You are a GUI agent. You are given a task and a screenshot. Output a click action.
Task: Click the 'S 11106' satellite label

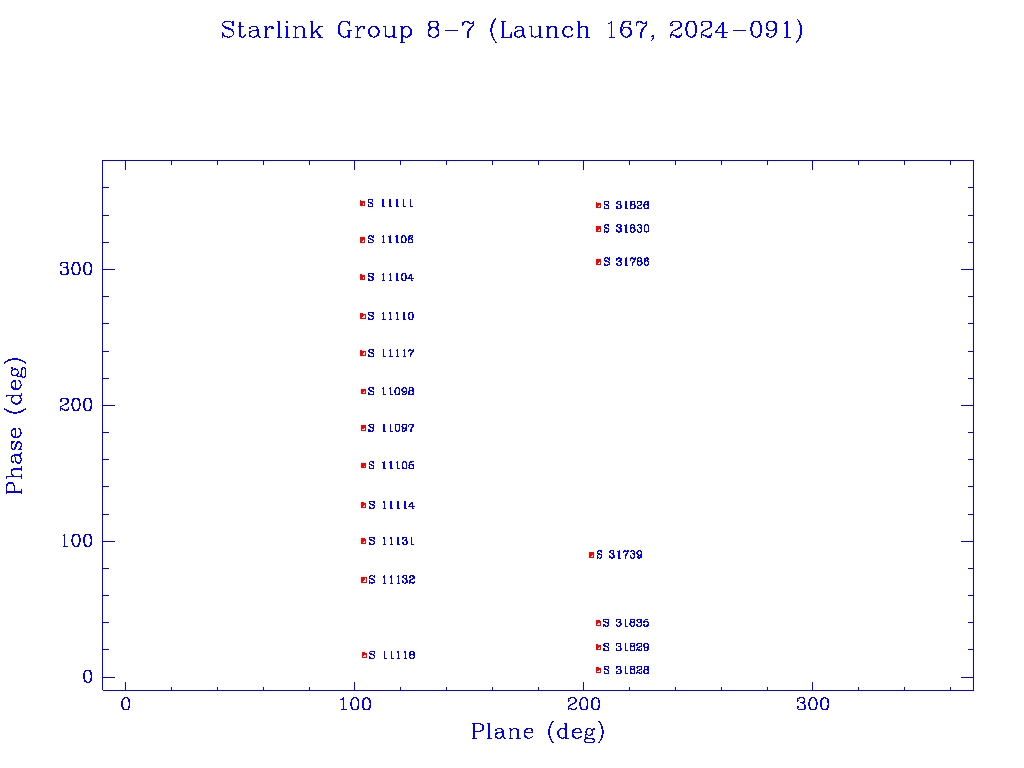tap(391, 240)
